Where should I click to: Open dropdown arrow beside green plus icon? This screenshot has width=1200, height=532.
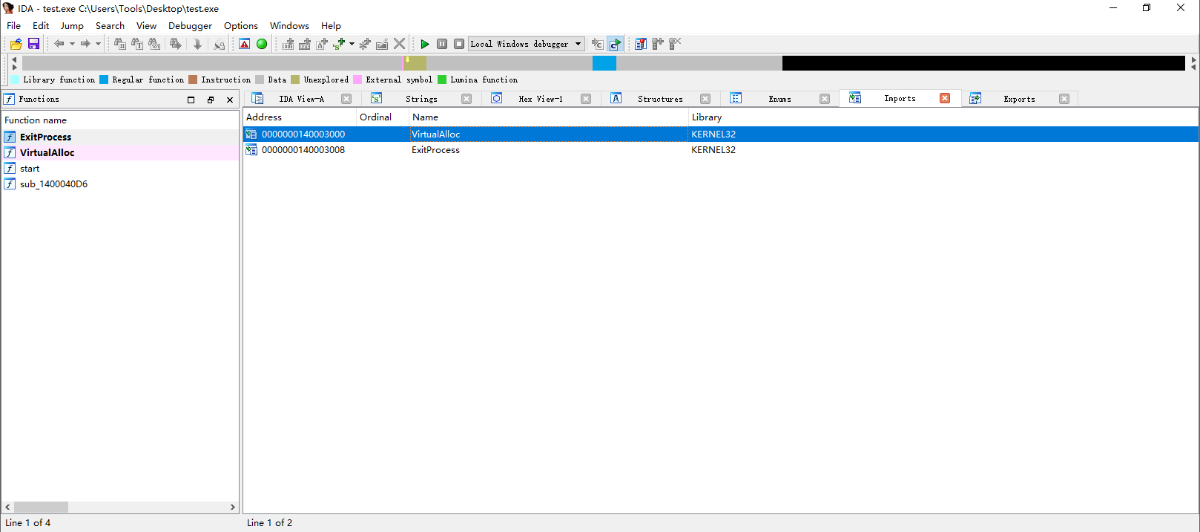tap(352, 44)
